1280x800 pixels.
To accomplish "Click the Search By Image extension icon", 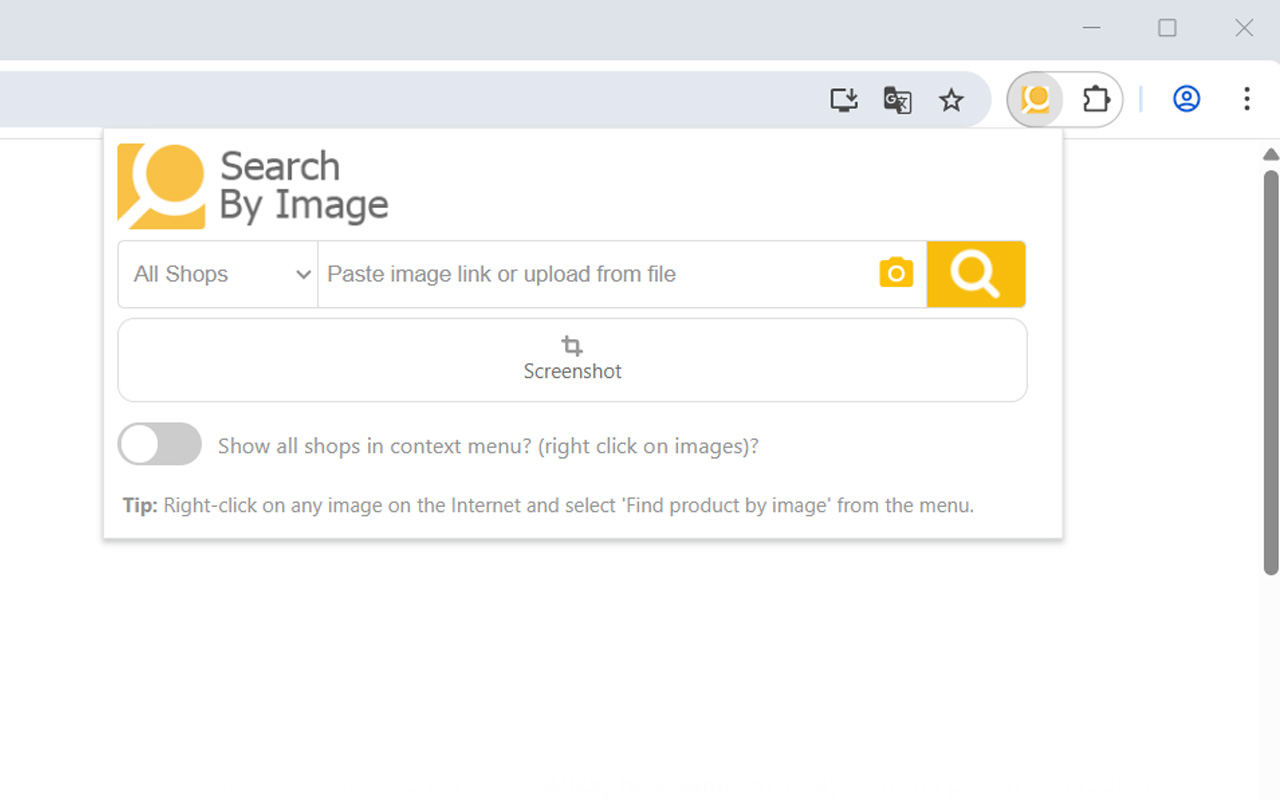I will (1035, 99).
